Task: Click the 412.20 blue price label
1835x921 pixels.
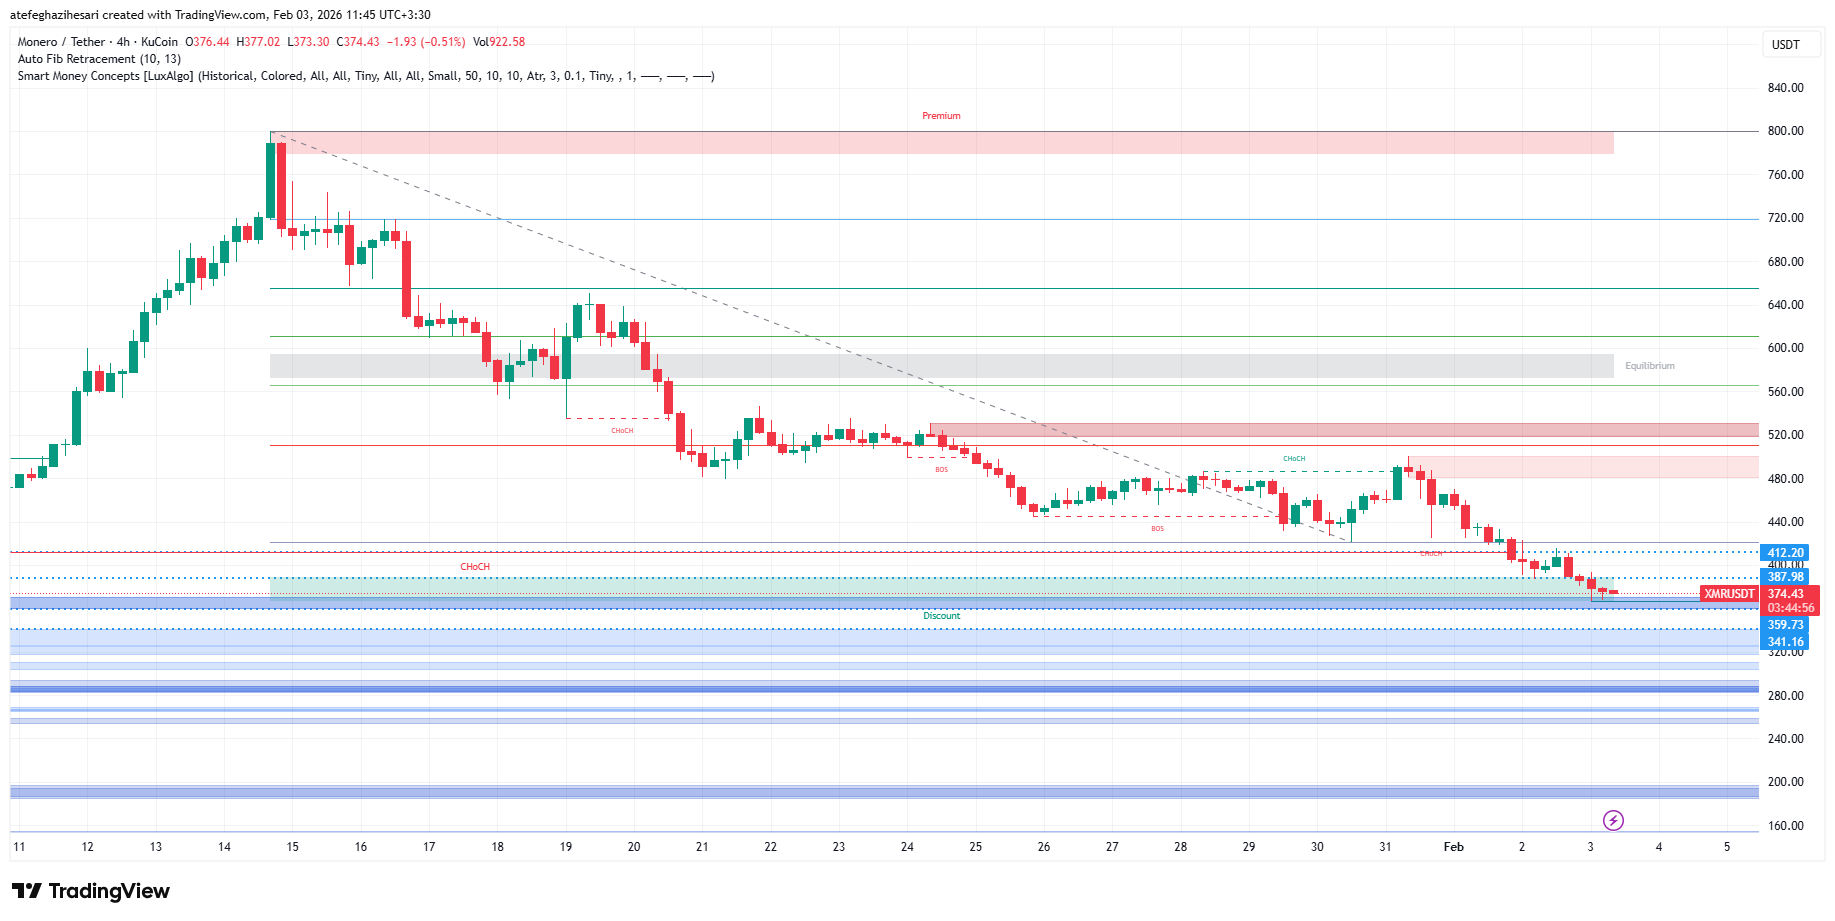Action: coord(1785,553)
